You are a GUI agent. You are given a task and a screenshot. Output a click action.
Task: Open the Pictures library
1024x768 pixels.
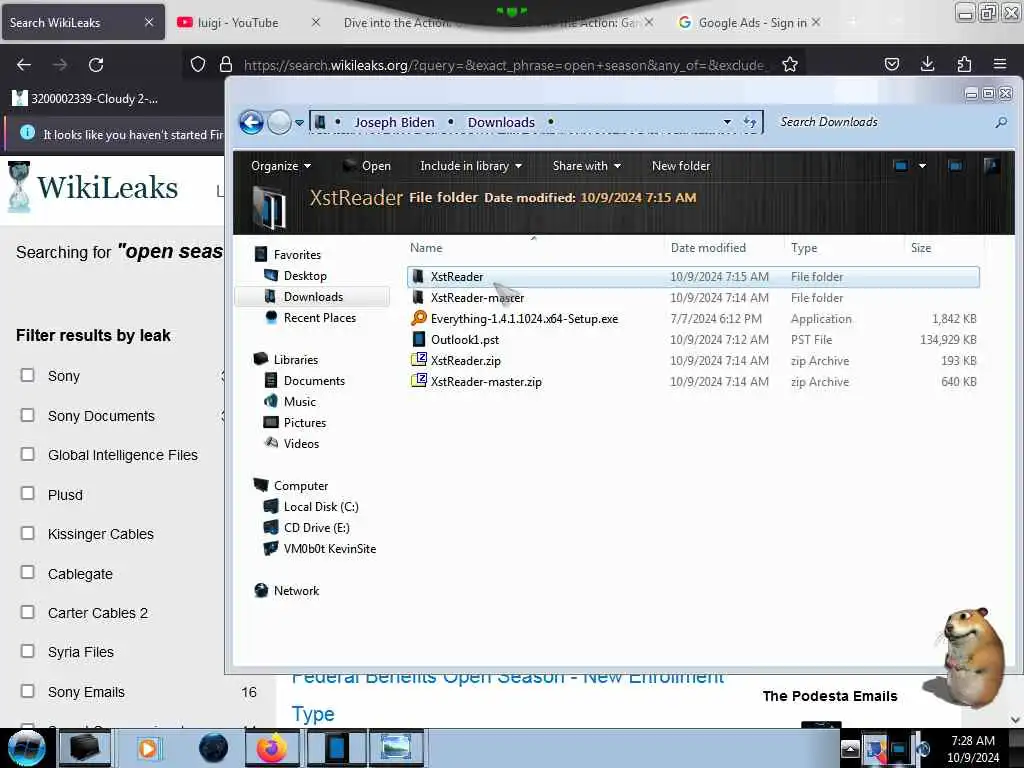(304, 423)
